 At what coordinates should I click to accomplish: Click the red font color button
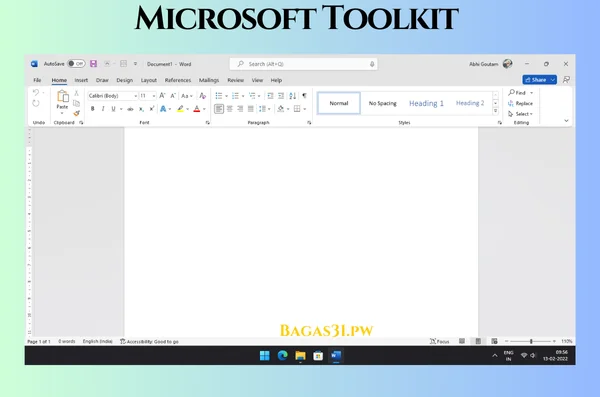(197, 109)
